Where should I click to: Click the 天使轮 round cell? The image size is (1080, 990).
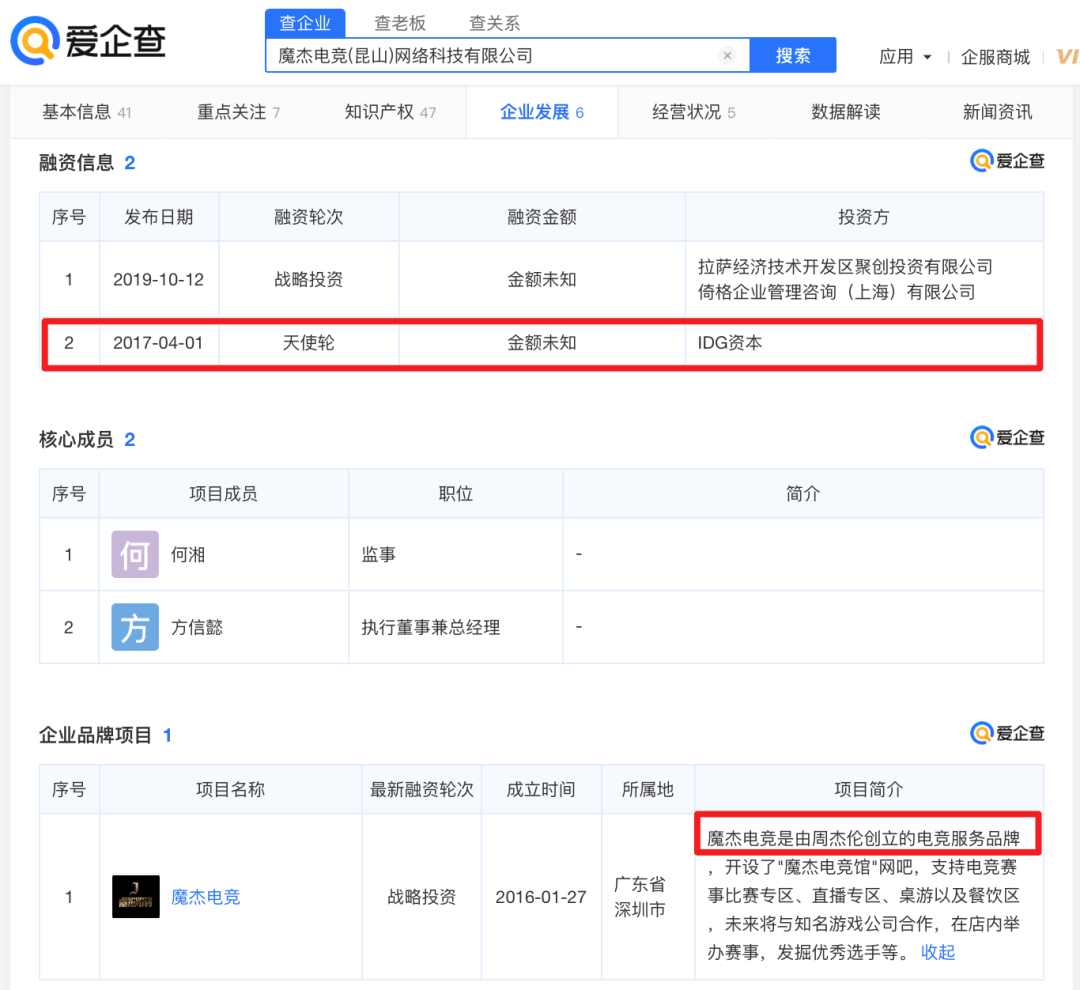click(309, 342)
